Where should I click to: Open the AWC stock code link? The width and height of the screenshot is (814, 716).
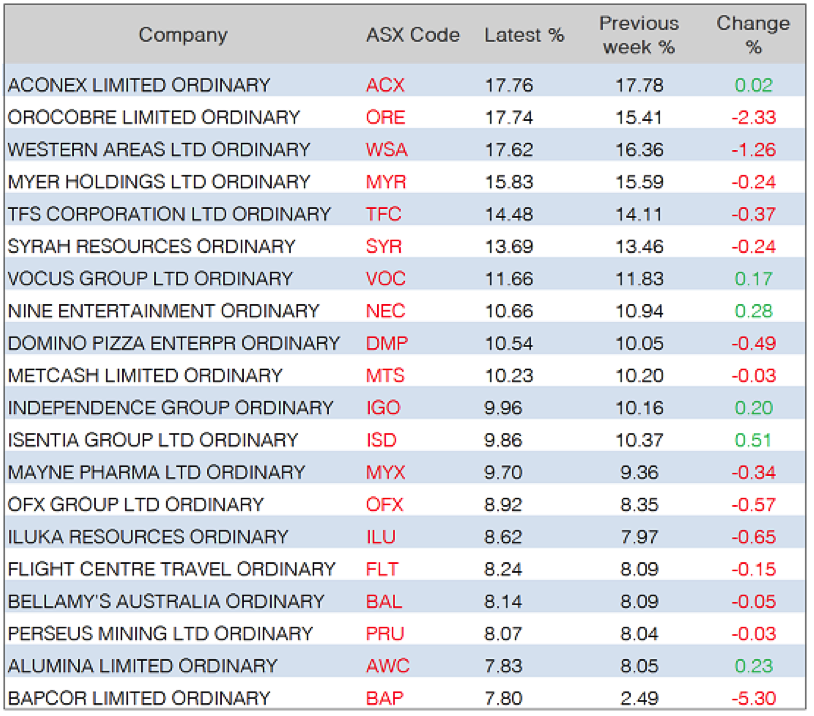388,666
